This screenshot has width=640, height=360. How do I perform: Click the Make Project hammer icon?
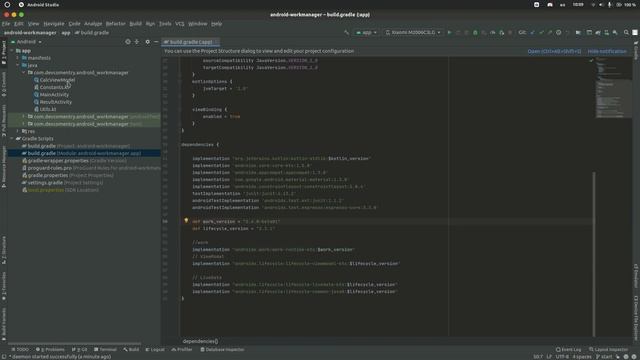pos(347,32)
